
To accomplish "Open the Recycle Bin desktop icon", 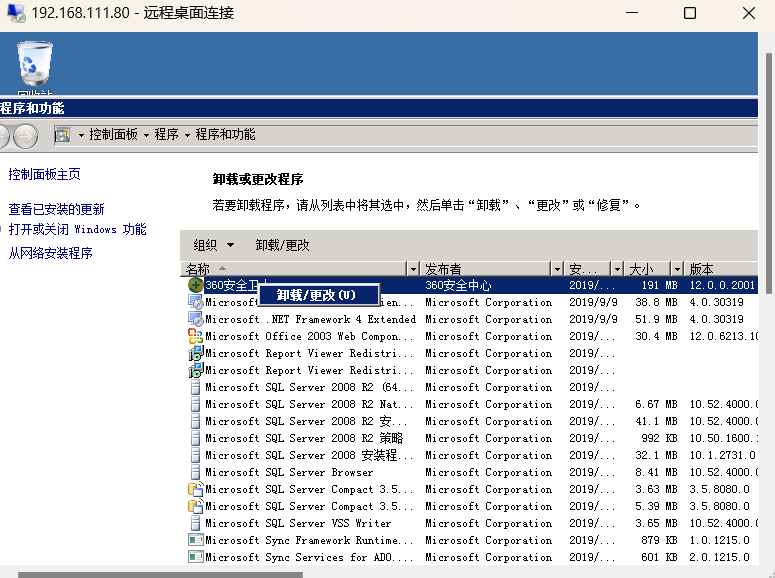I will pos(35,64).
